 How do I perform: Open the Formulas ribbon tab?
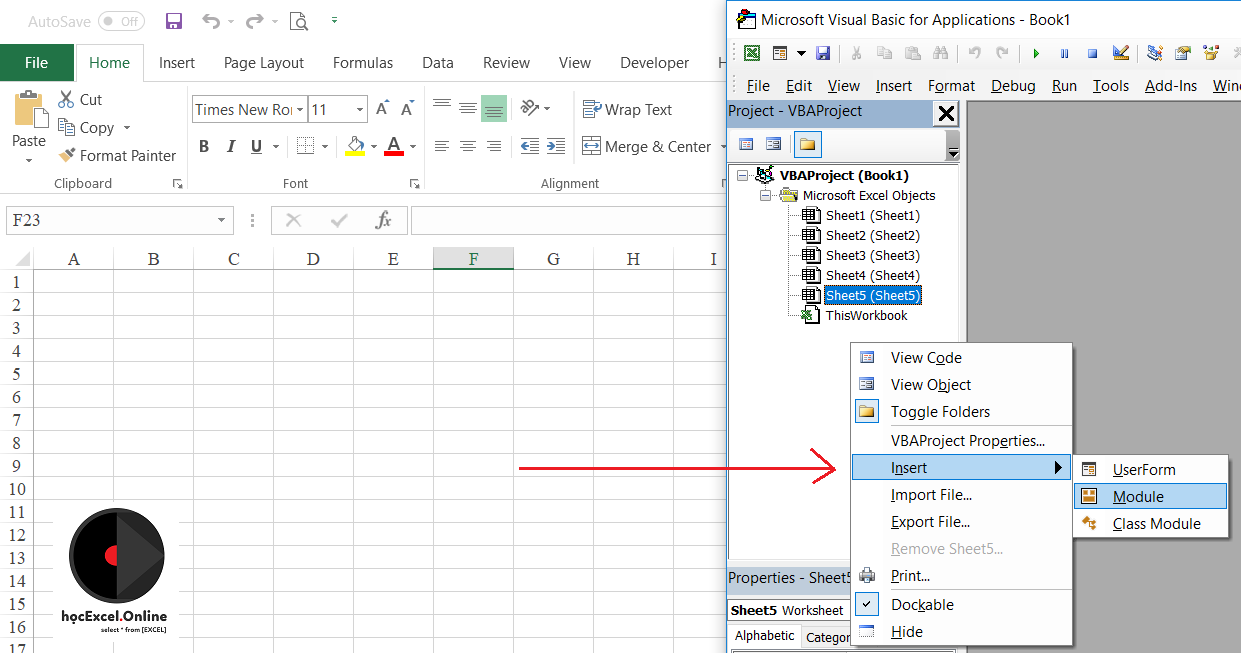(363, 62)
